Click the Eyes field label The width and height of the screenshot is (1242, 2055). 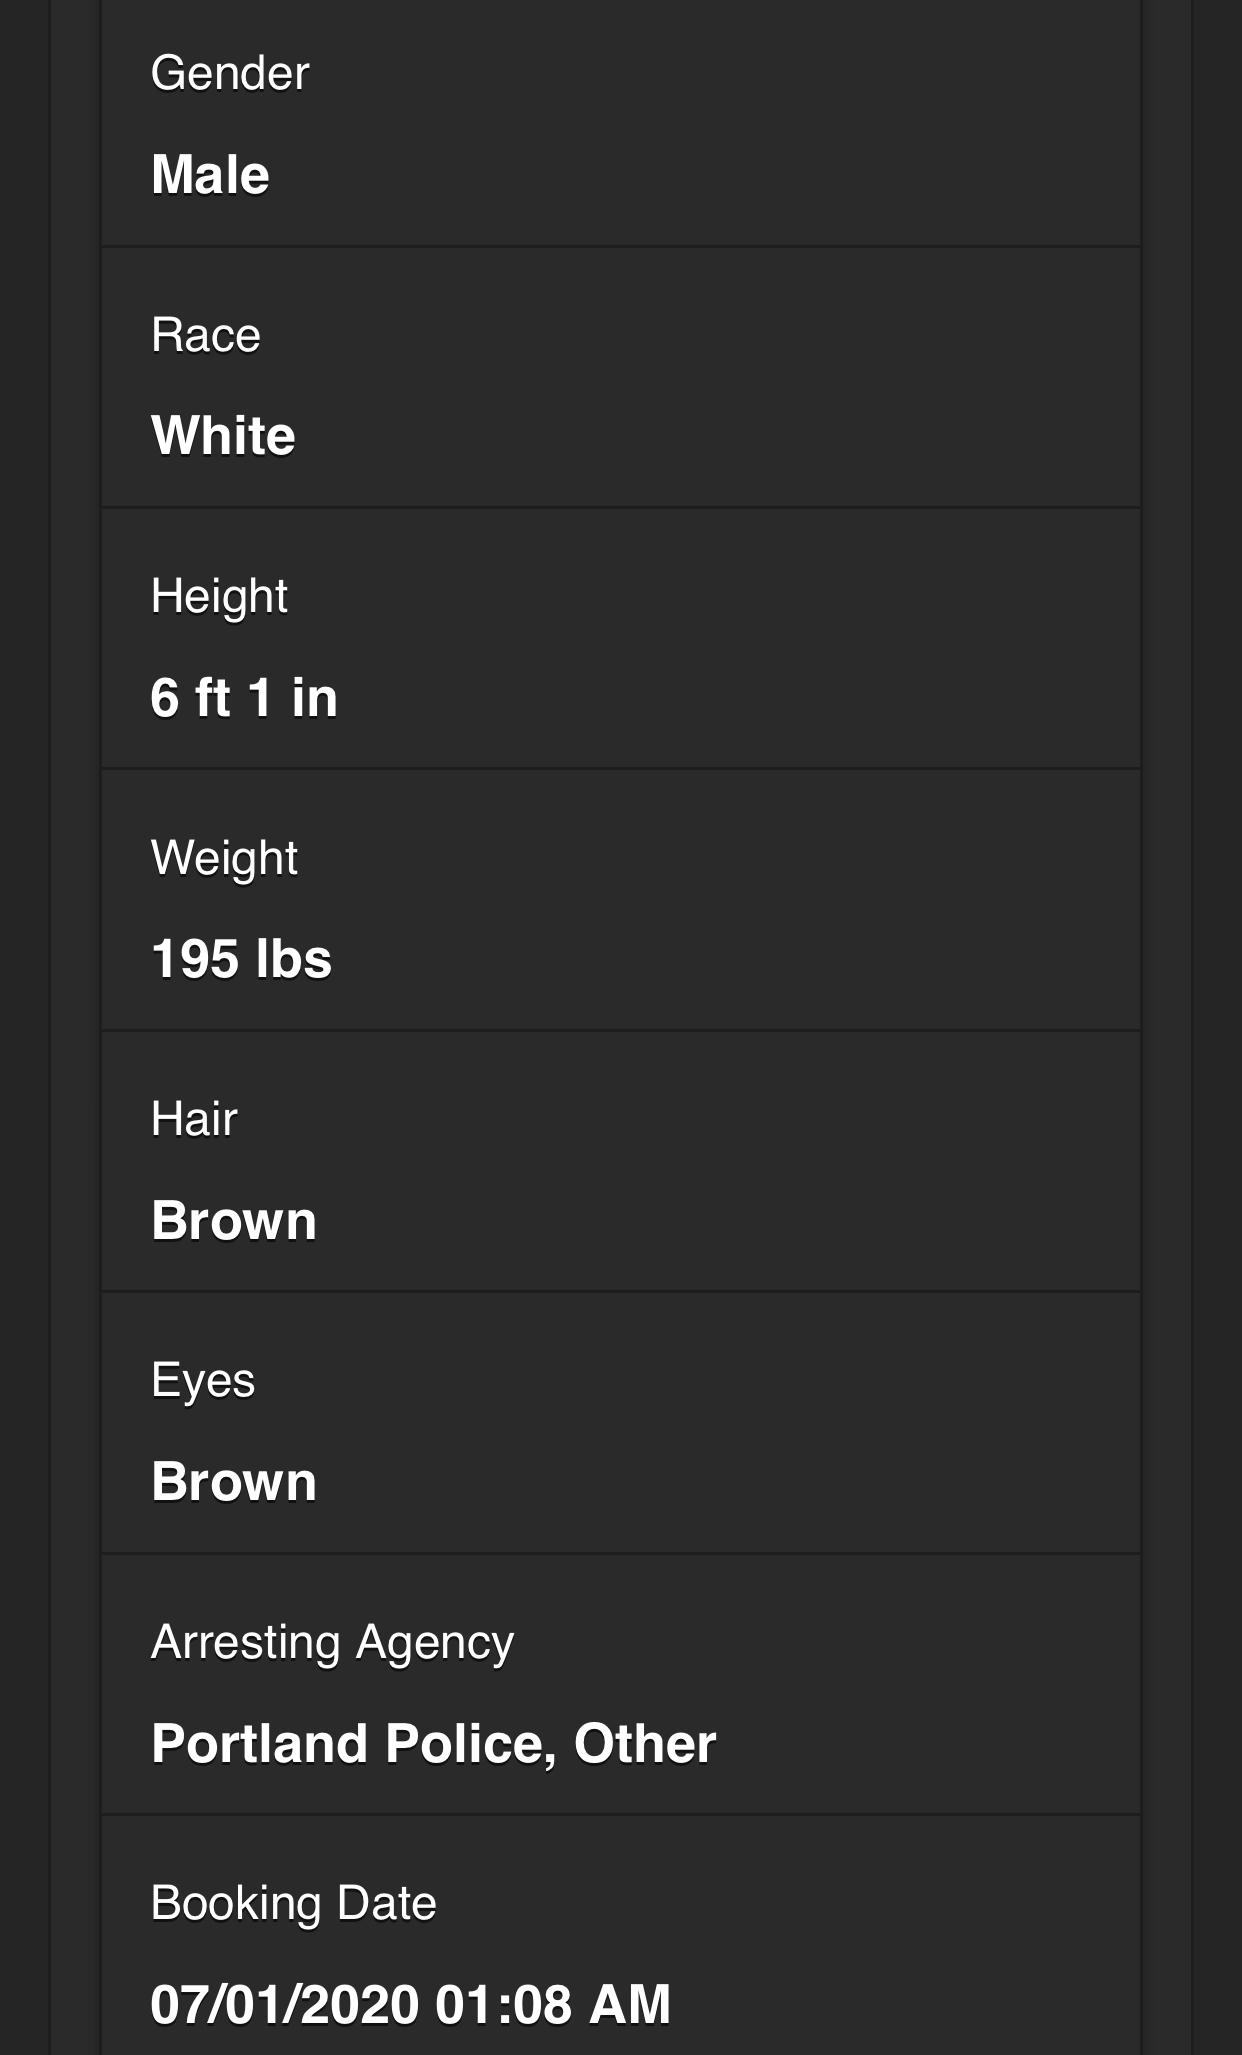tap(203, 1381)
